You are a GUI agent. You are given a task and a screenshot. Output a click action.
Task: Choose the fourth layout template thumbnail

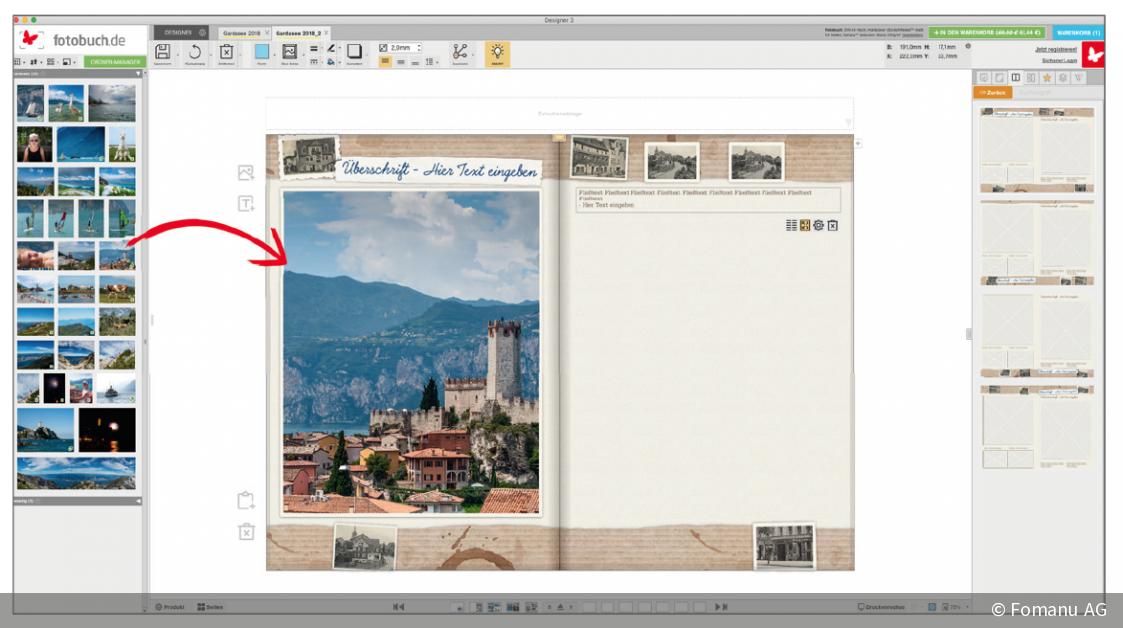tap(1037, 427)
